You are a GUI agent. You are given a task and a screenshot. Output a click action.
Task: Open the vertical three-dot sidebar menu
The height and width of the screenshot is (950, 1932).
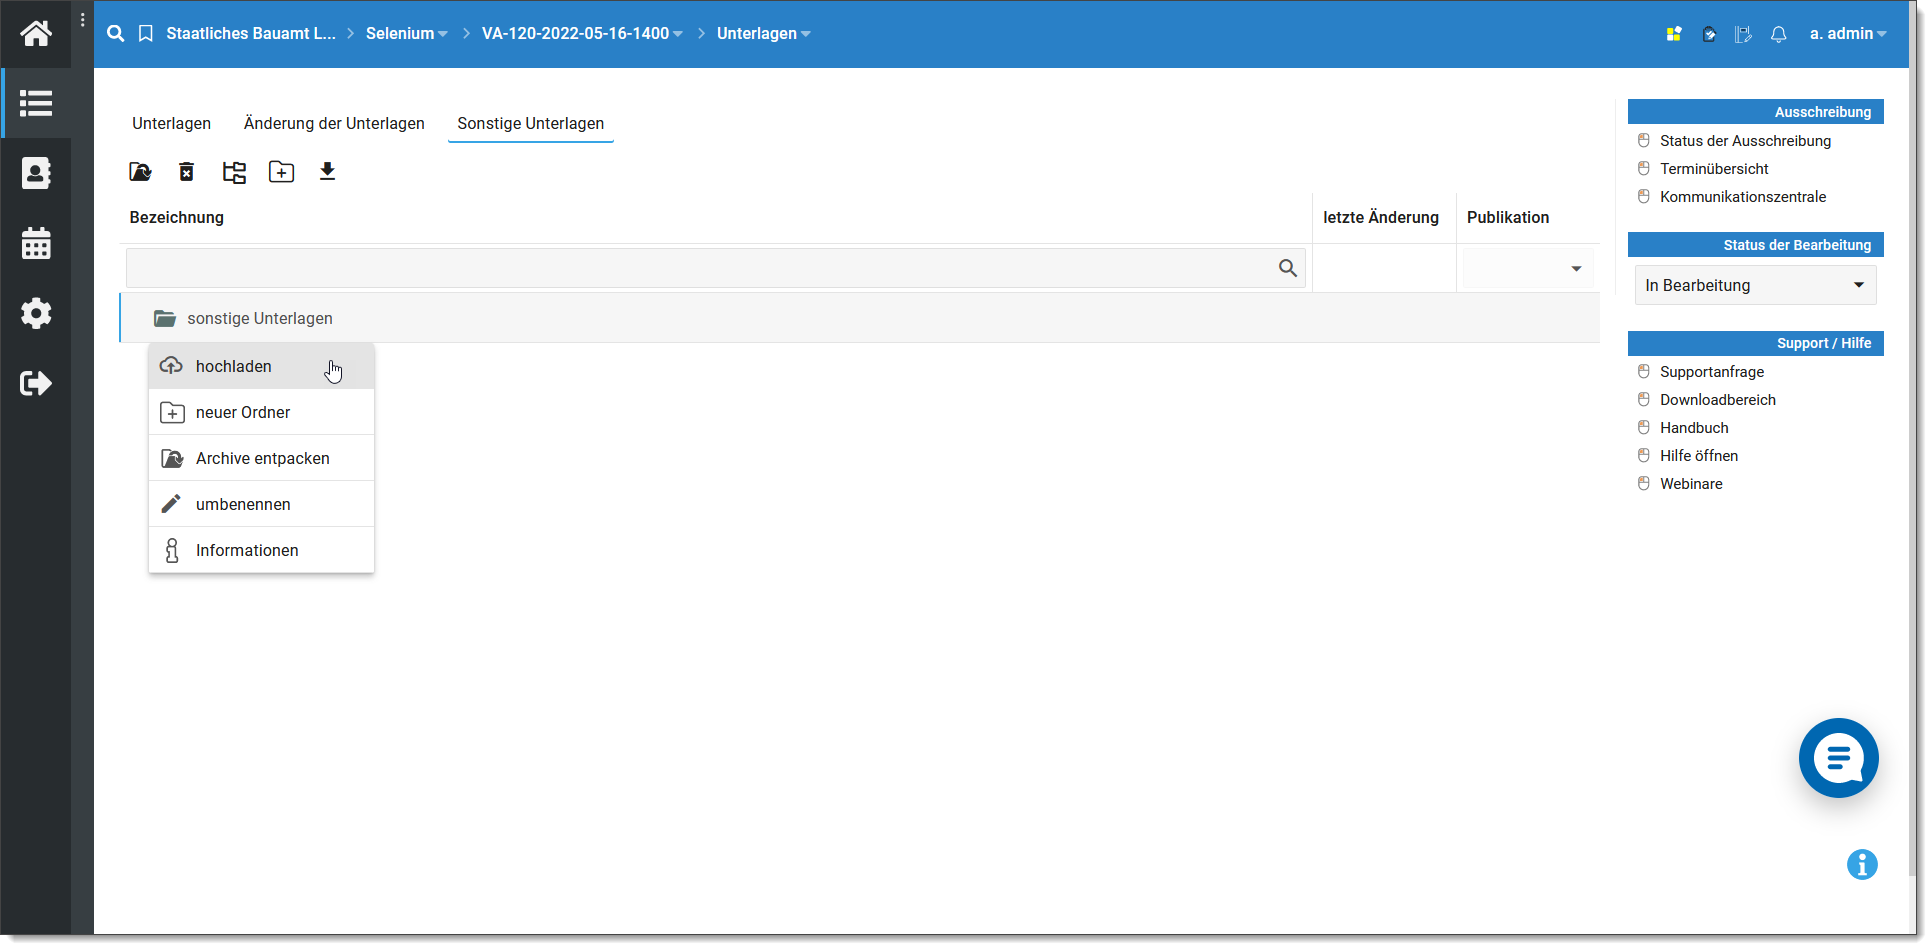[x=82, y=20]
